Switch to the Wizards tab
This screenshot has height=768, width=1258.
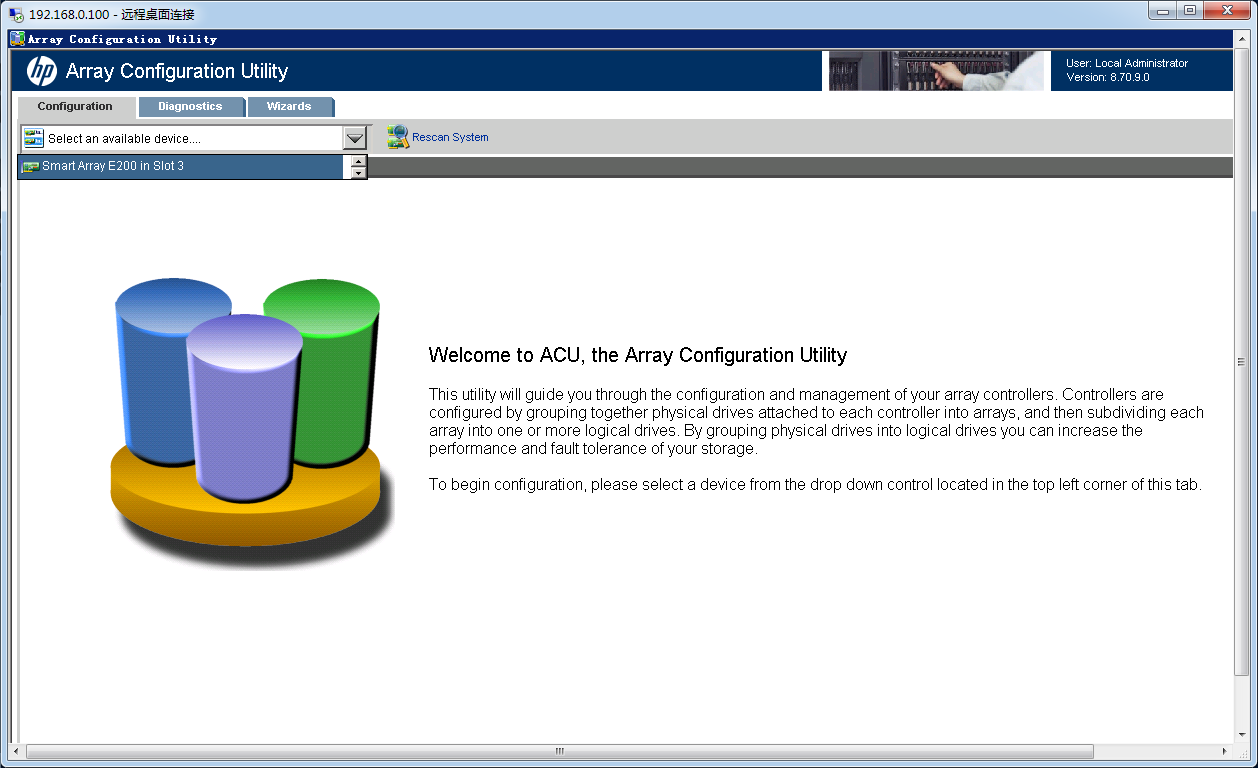tap(289, 106)
